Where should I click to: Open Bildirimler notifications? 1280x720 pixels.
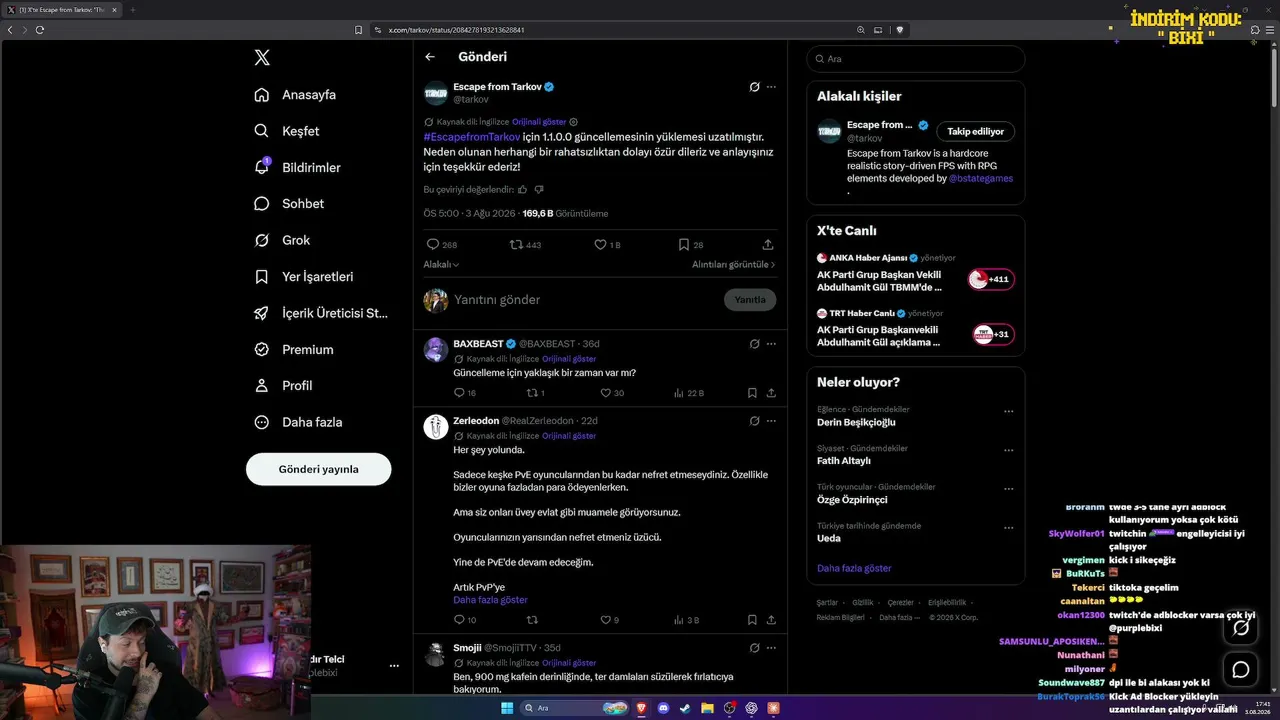(297, 168)
